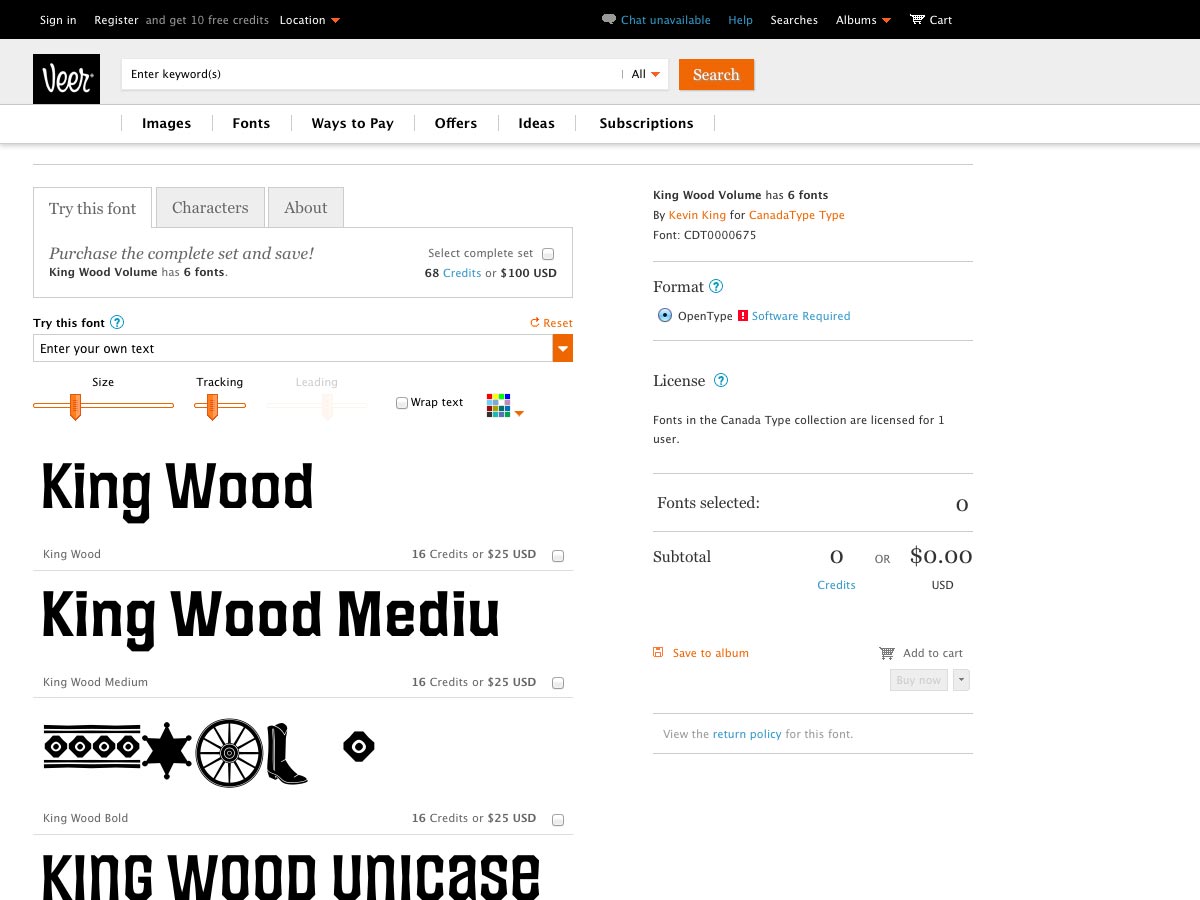Open the color palette picker dropdown
The width and height of the screenshot is (1200, 900).
[505, 406]
